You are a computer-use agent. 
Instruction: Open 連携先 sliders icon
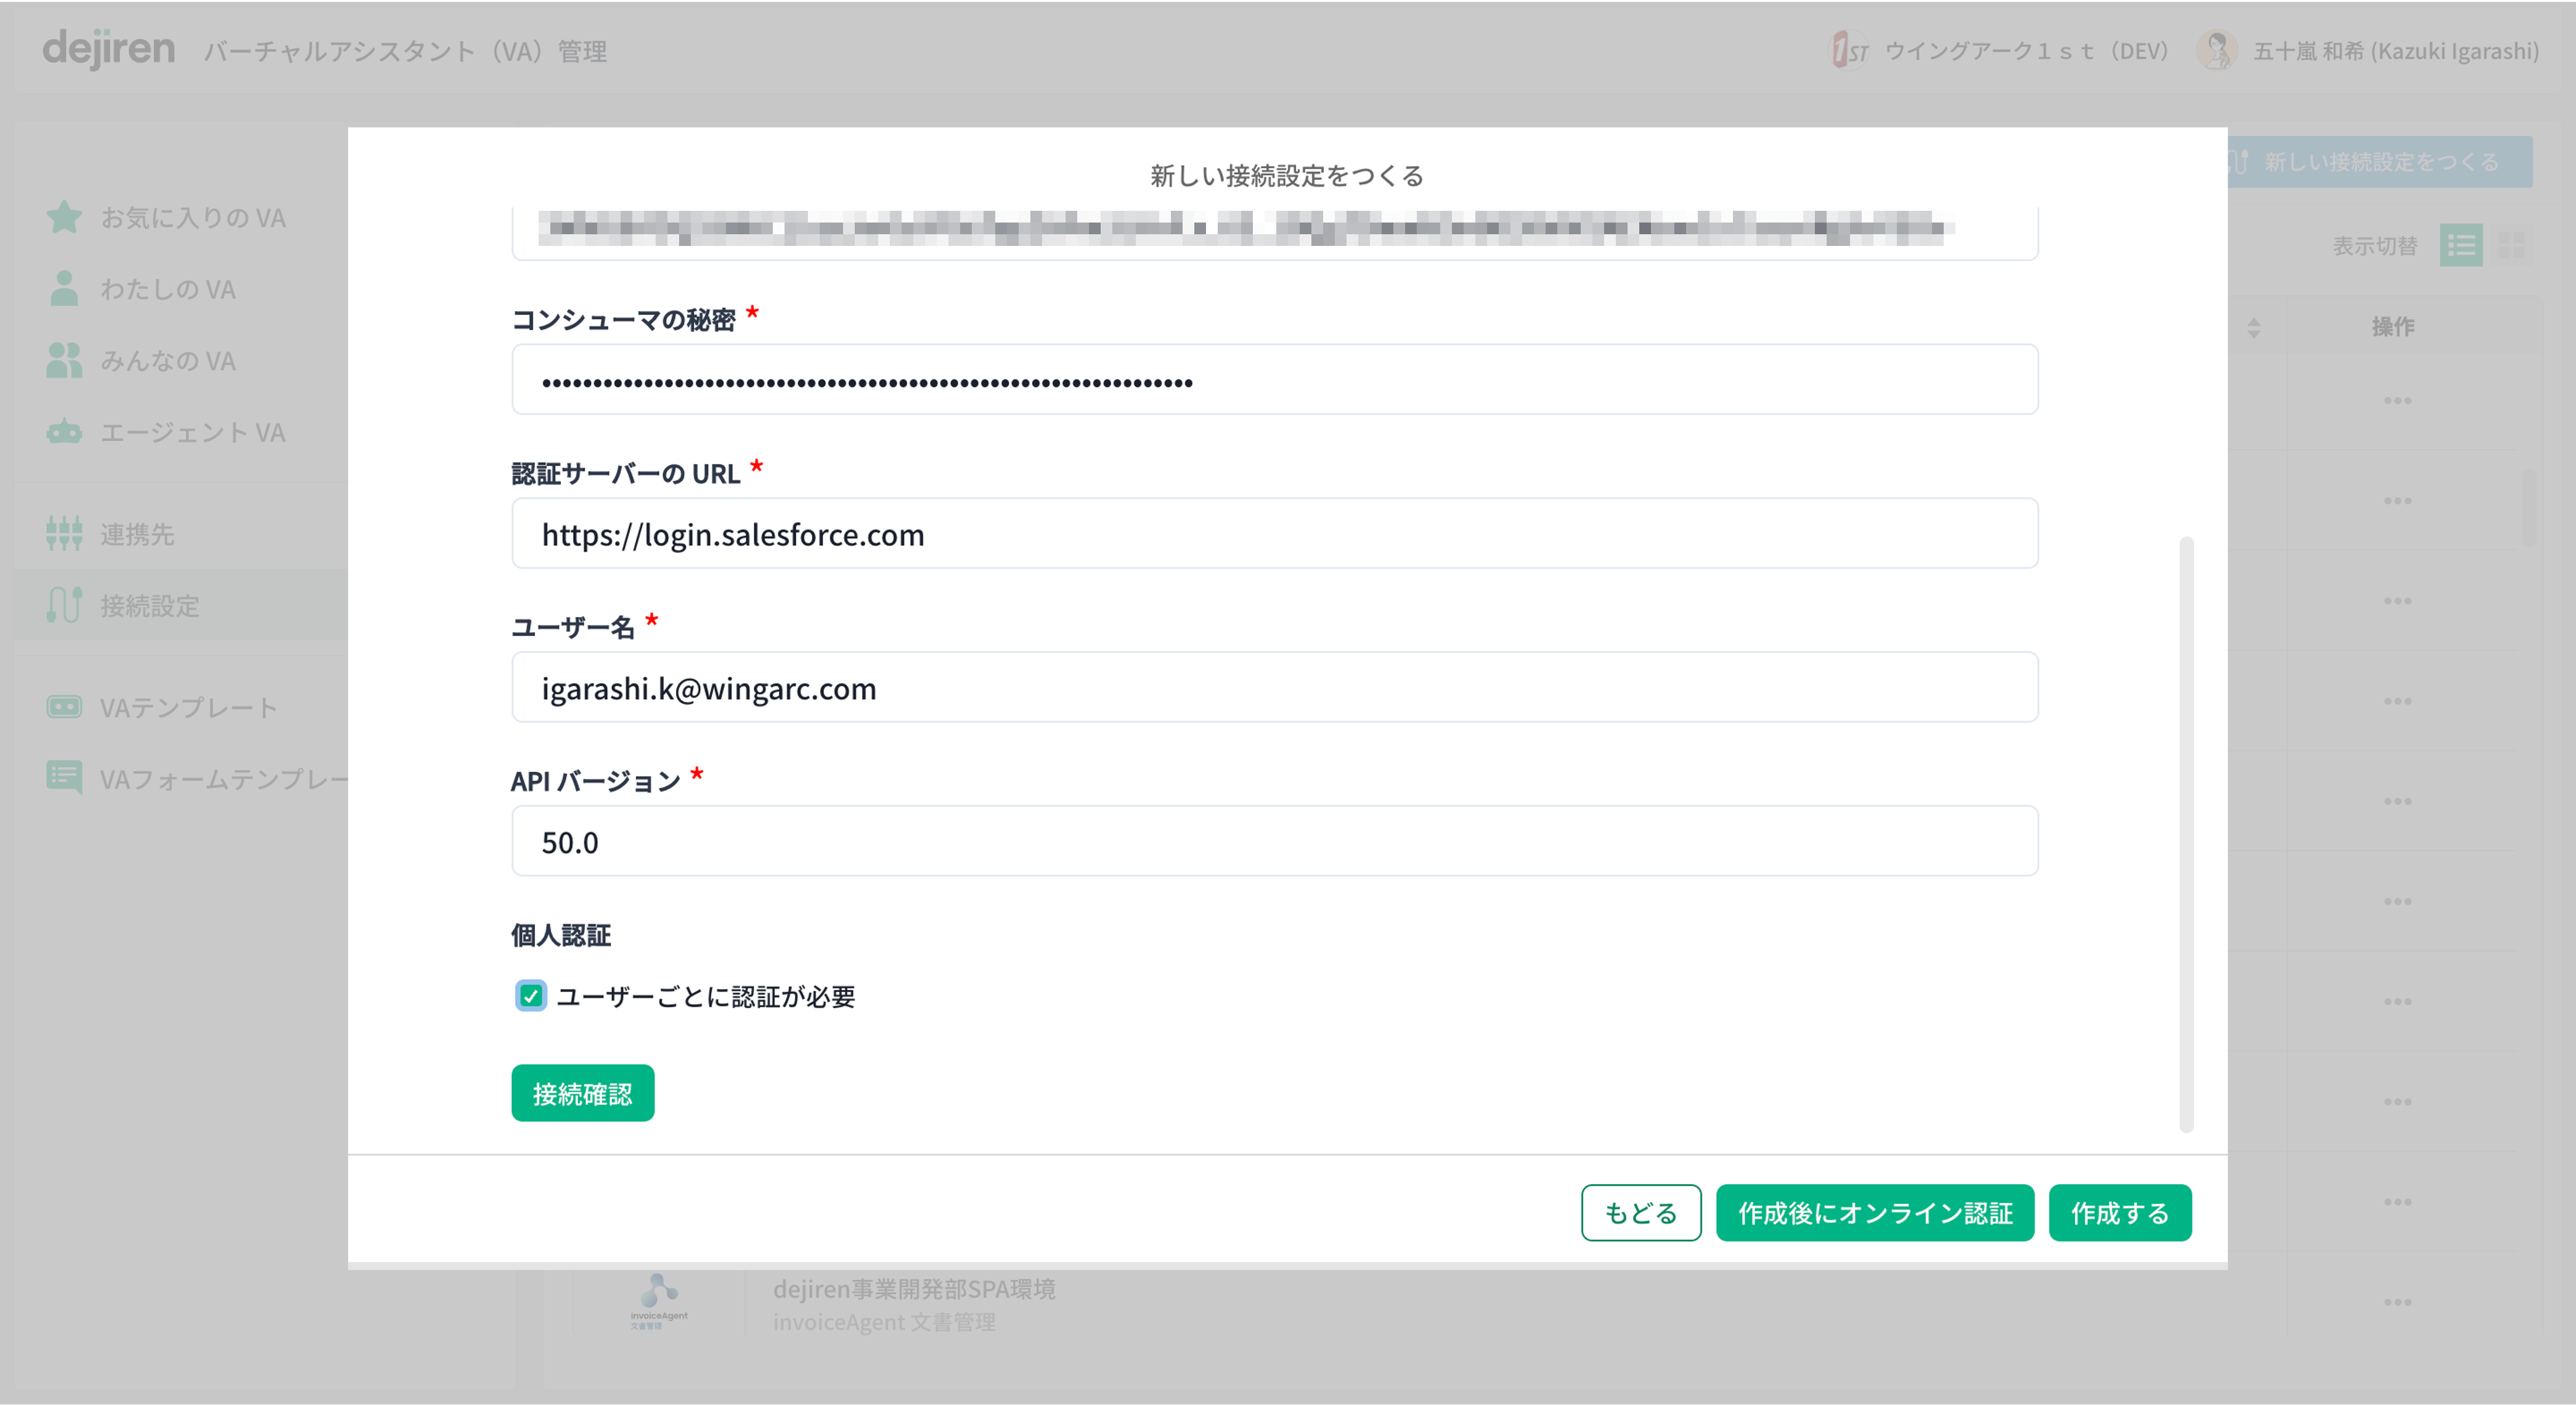64,534
